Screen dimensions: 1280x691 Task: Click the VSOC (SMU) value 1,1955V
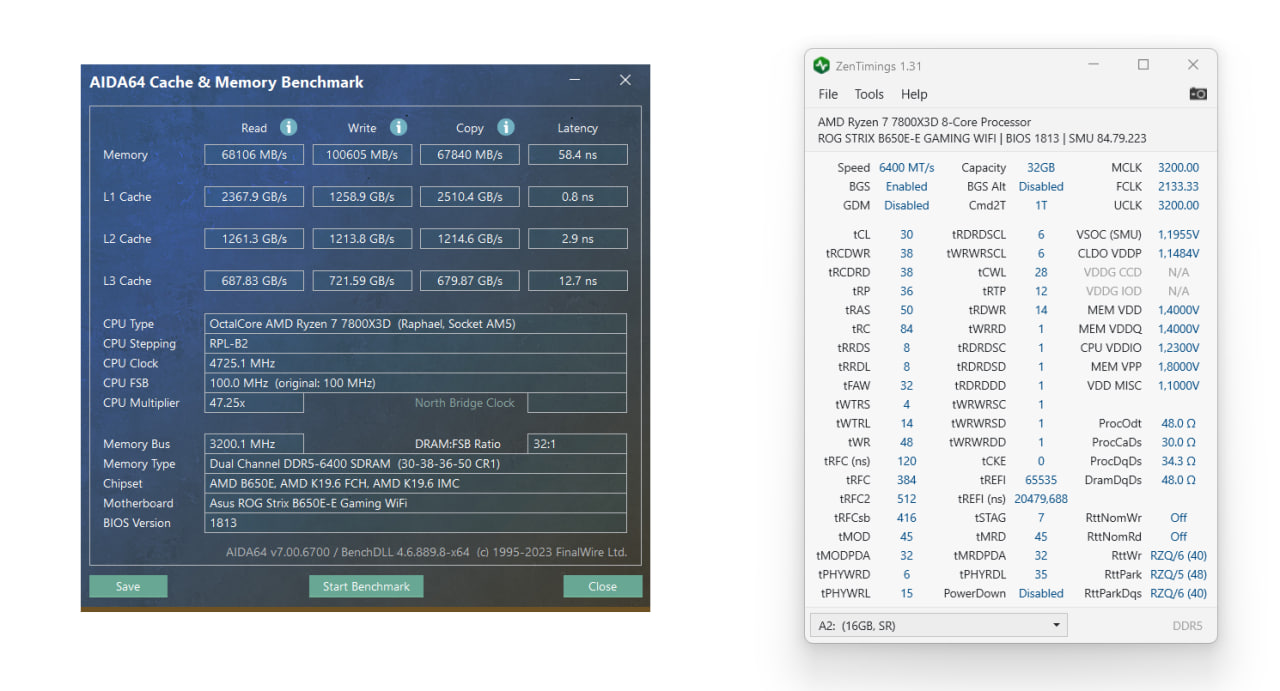click(x=1178, y=235)
